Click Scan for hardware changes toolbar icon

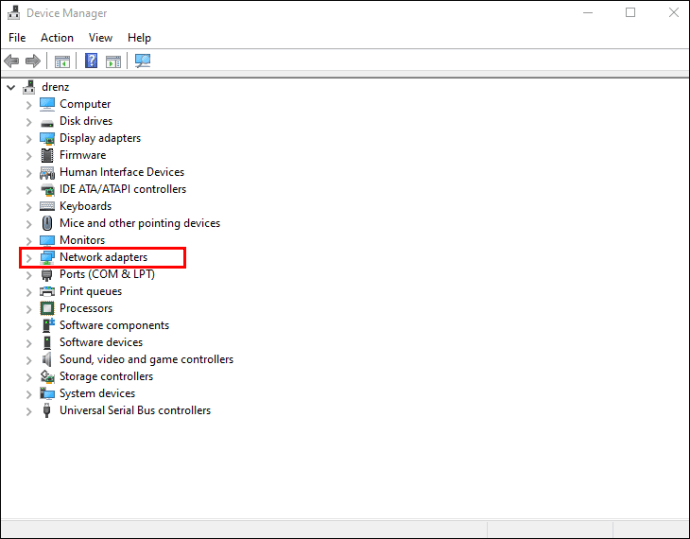143,61
